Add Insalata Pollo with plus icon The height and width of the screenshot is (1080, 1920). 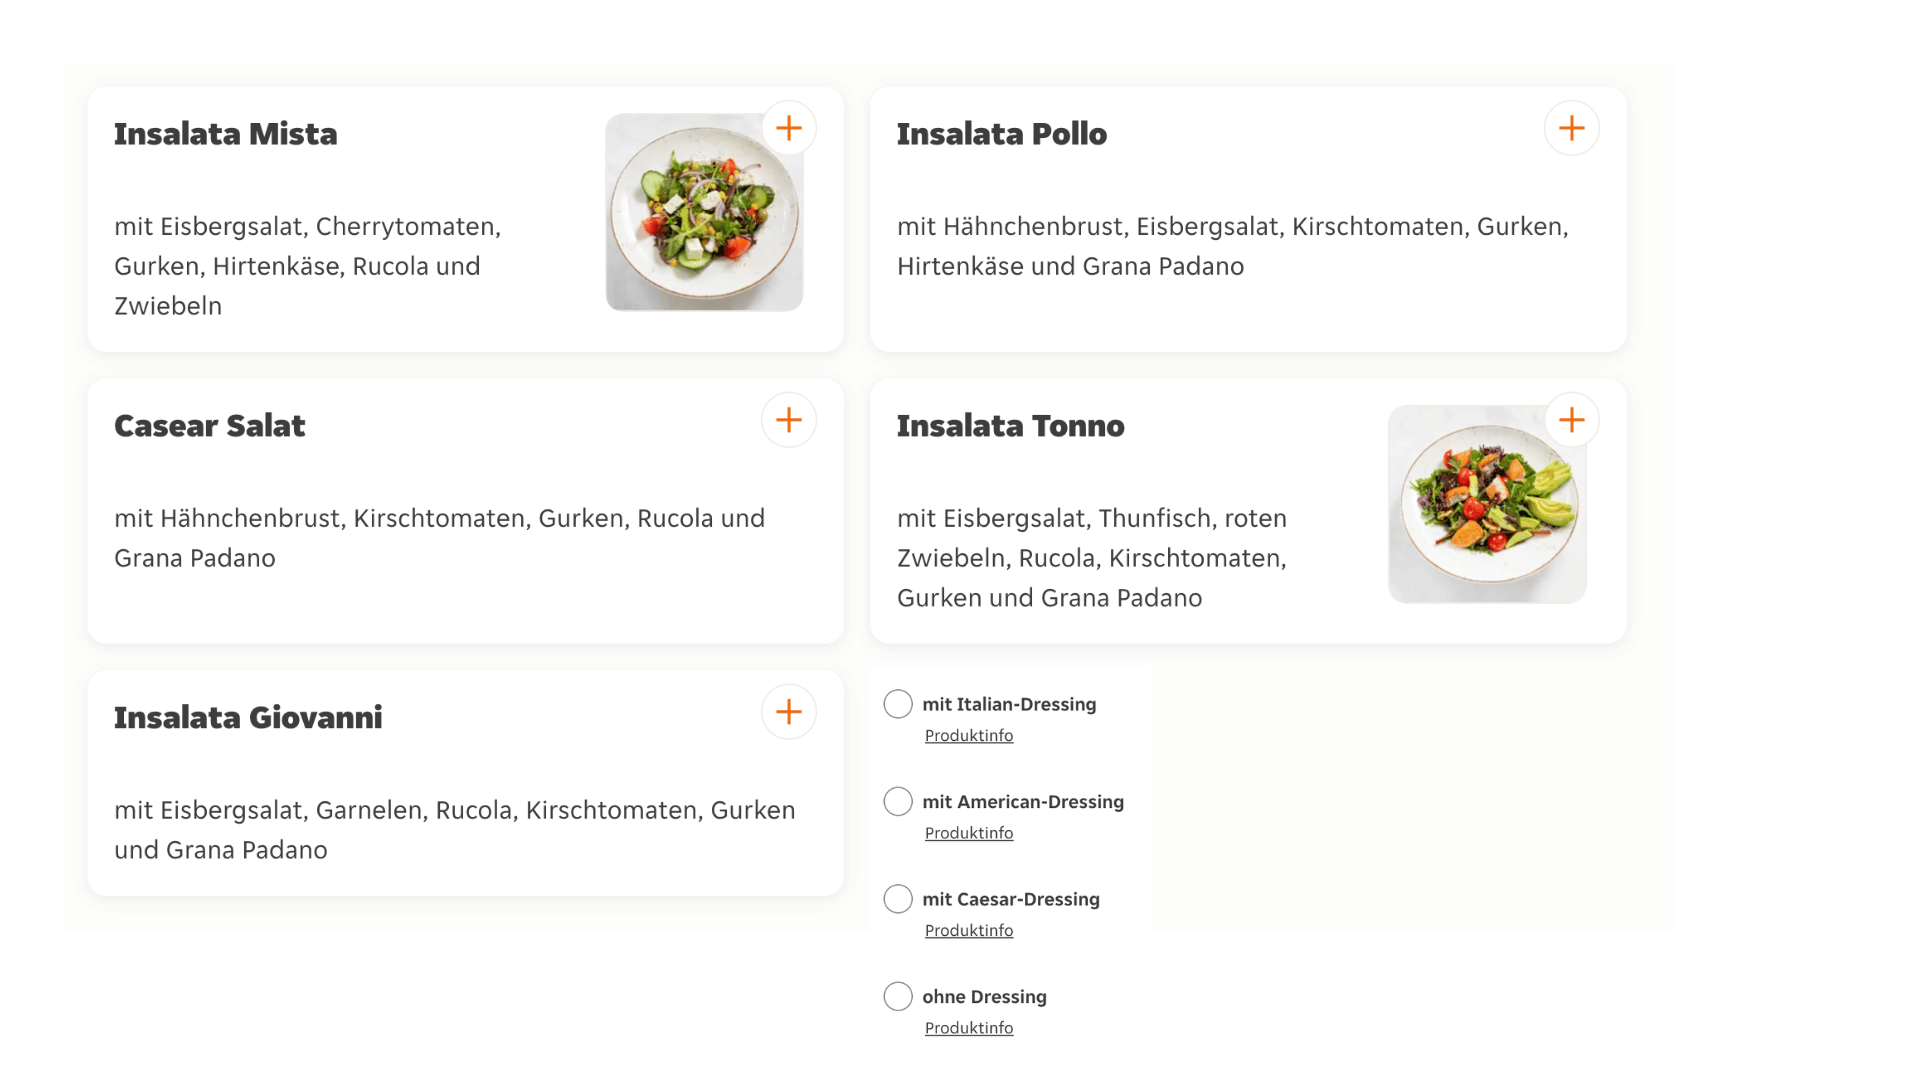click(x=1572, y=128)
